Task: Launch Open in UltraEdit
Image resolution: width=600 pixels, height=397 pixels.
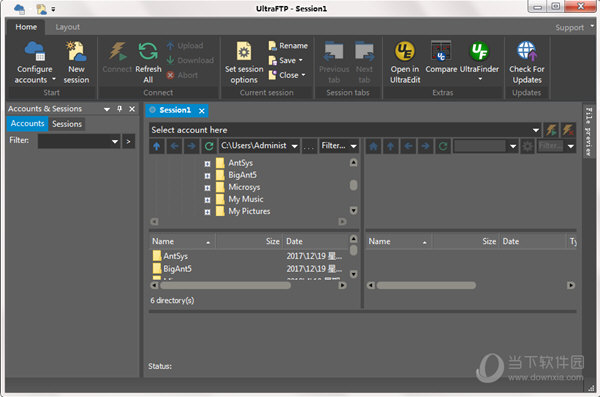Action: tap(405, 63)
